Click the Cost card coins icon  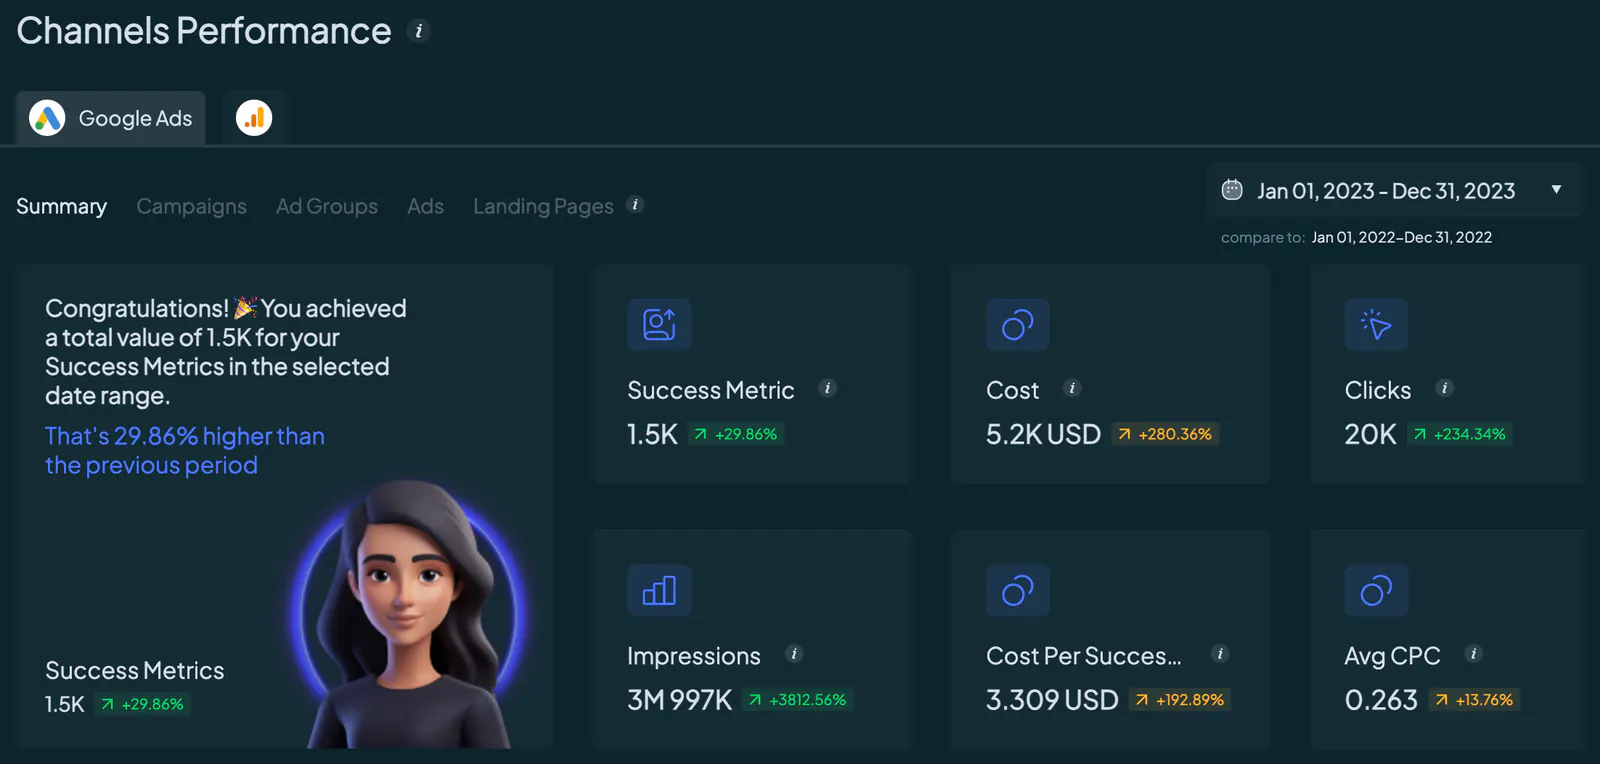(x=1018, y=325)
